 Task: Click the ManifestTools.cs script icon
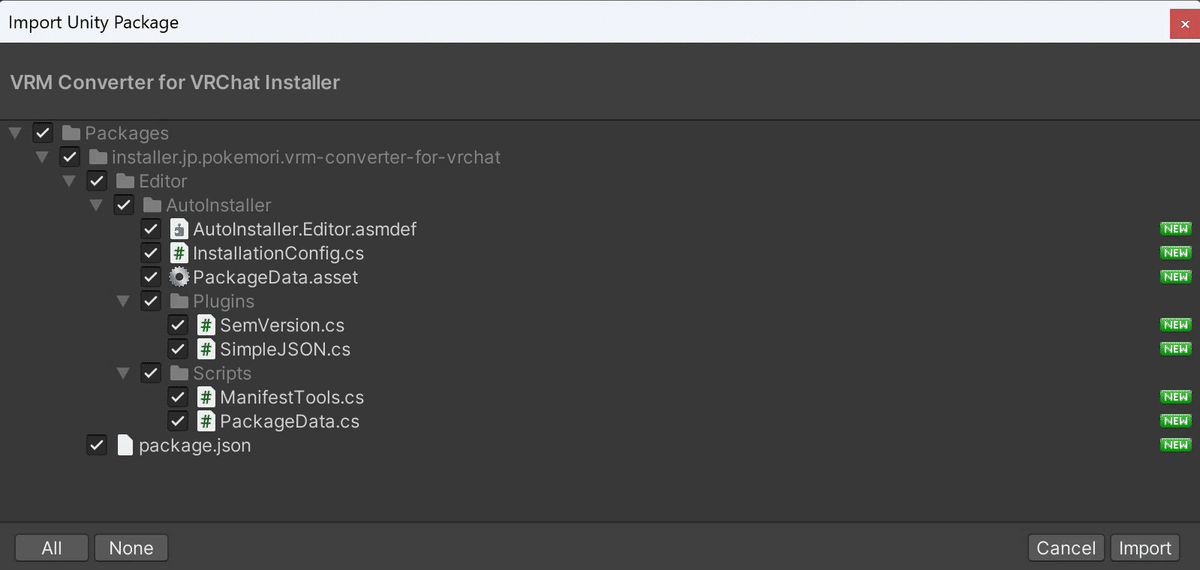point(206,397)
